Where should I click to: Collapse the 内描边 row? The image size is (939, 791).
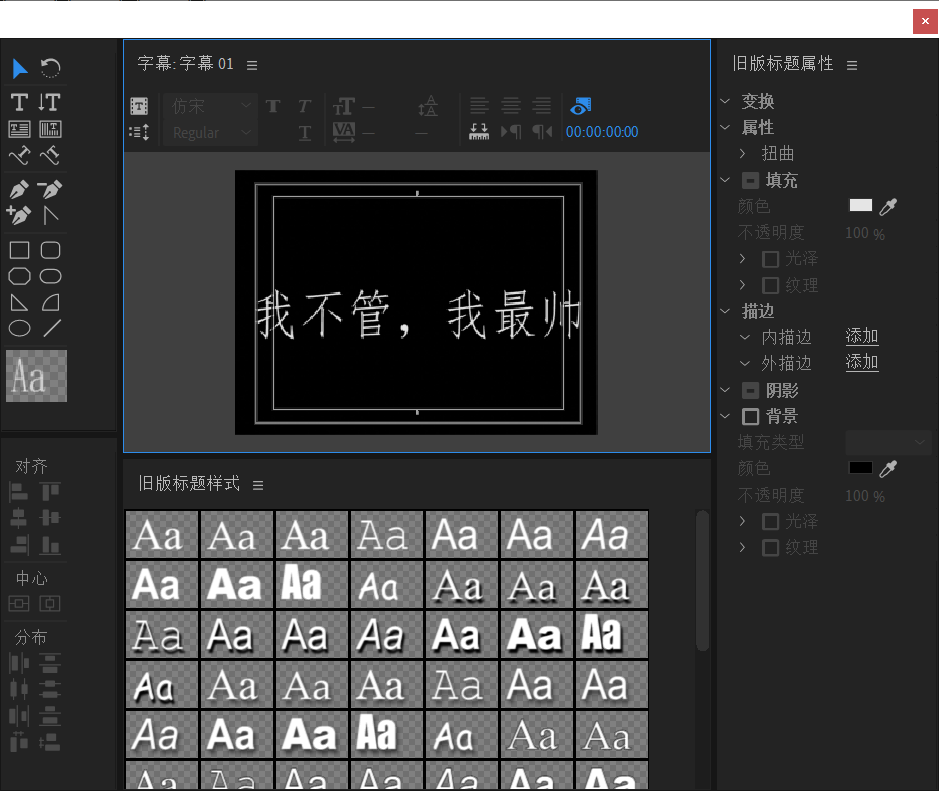pos(745,338)
